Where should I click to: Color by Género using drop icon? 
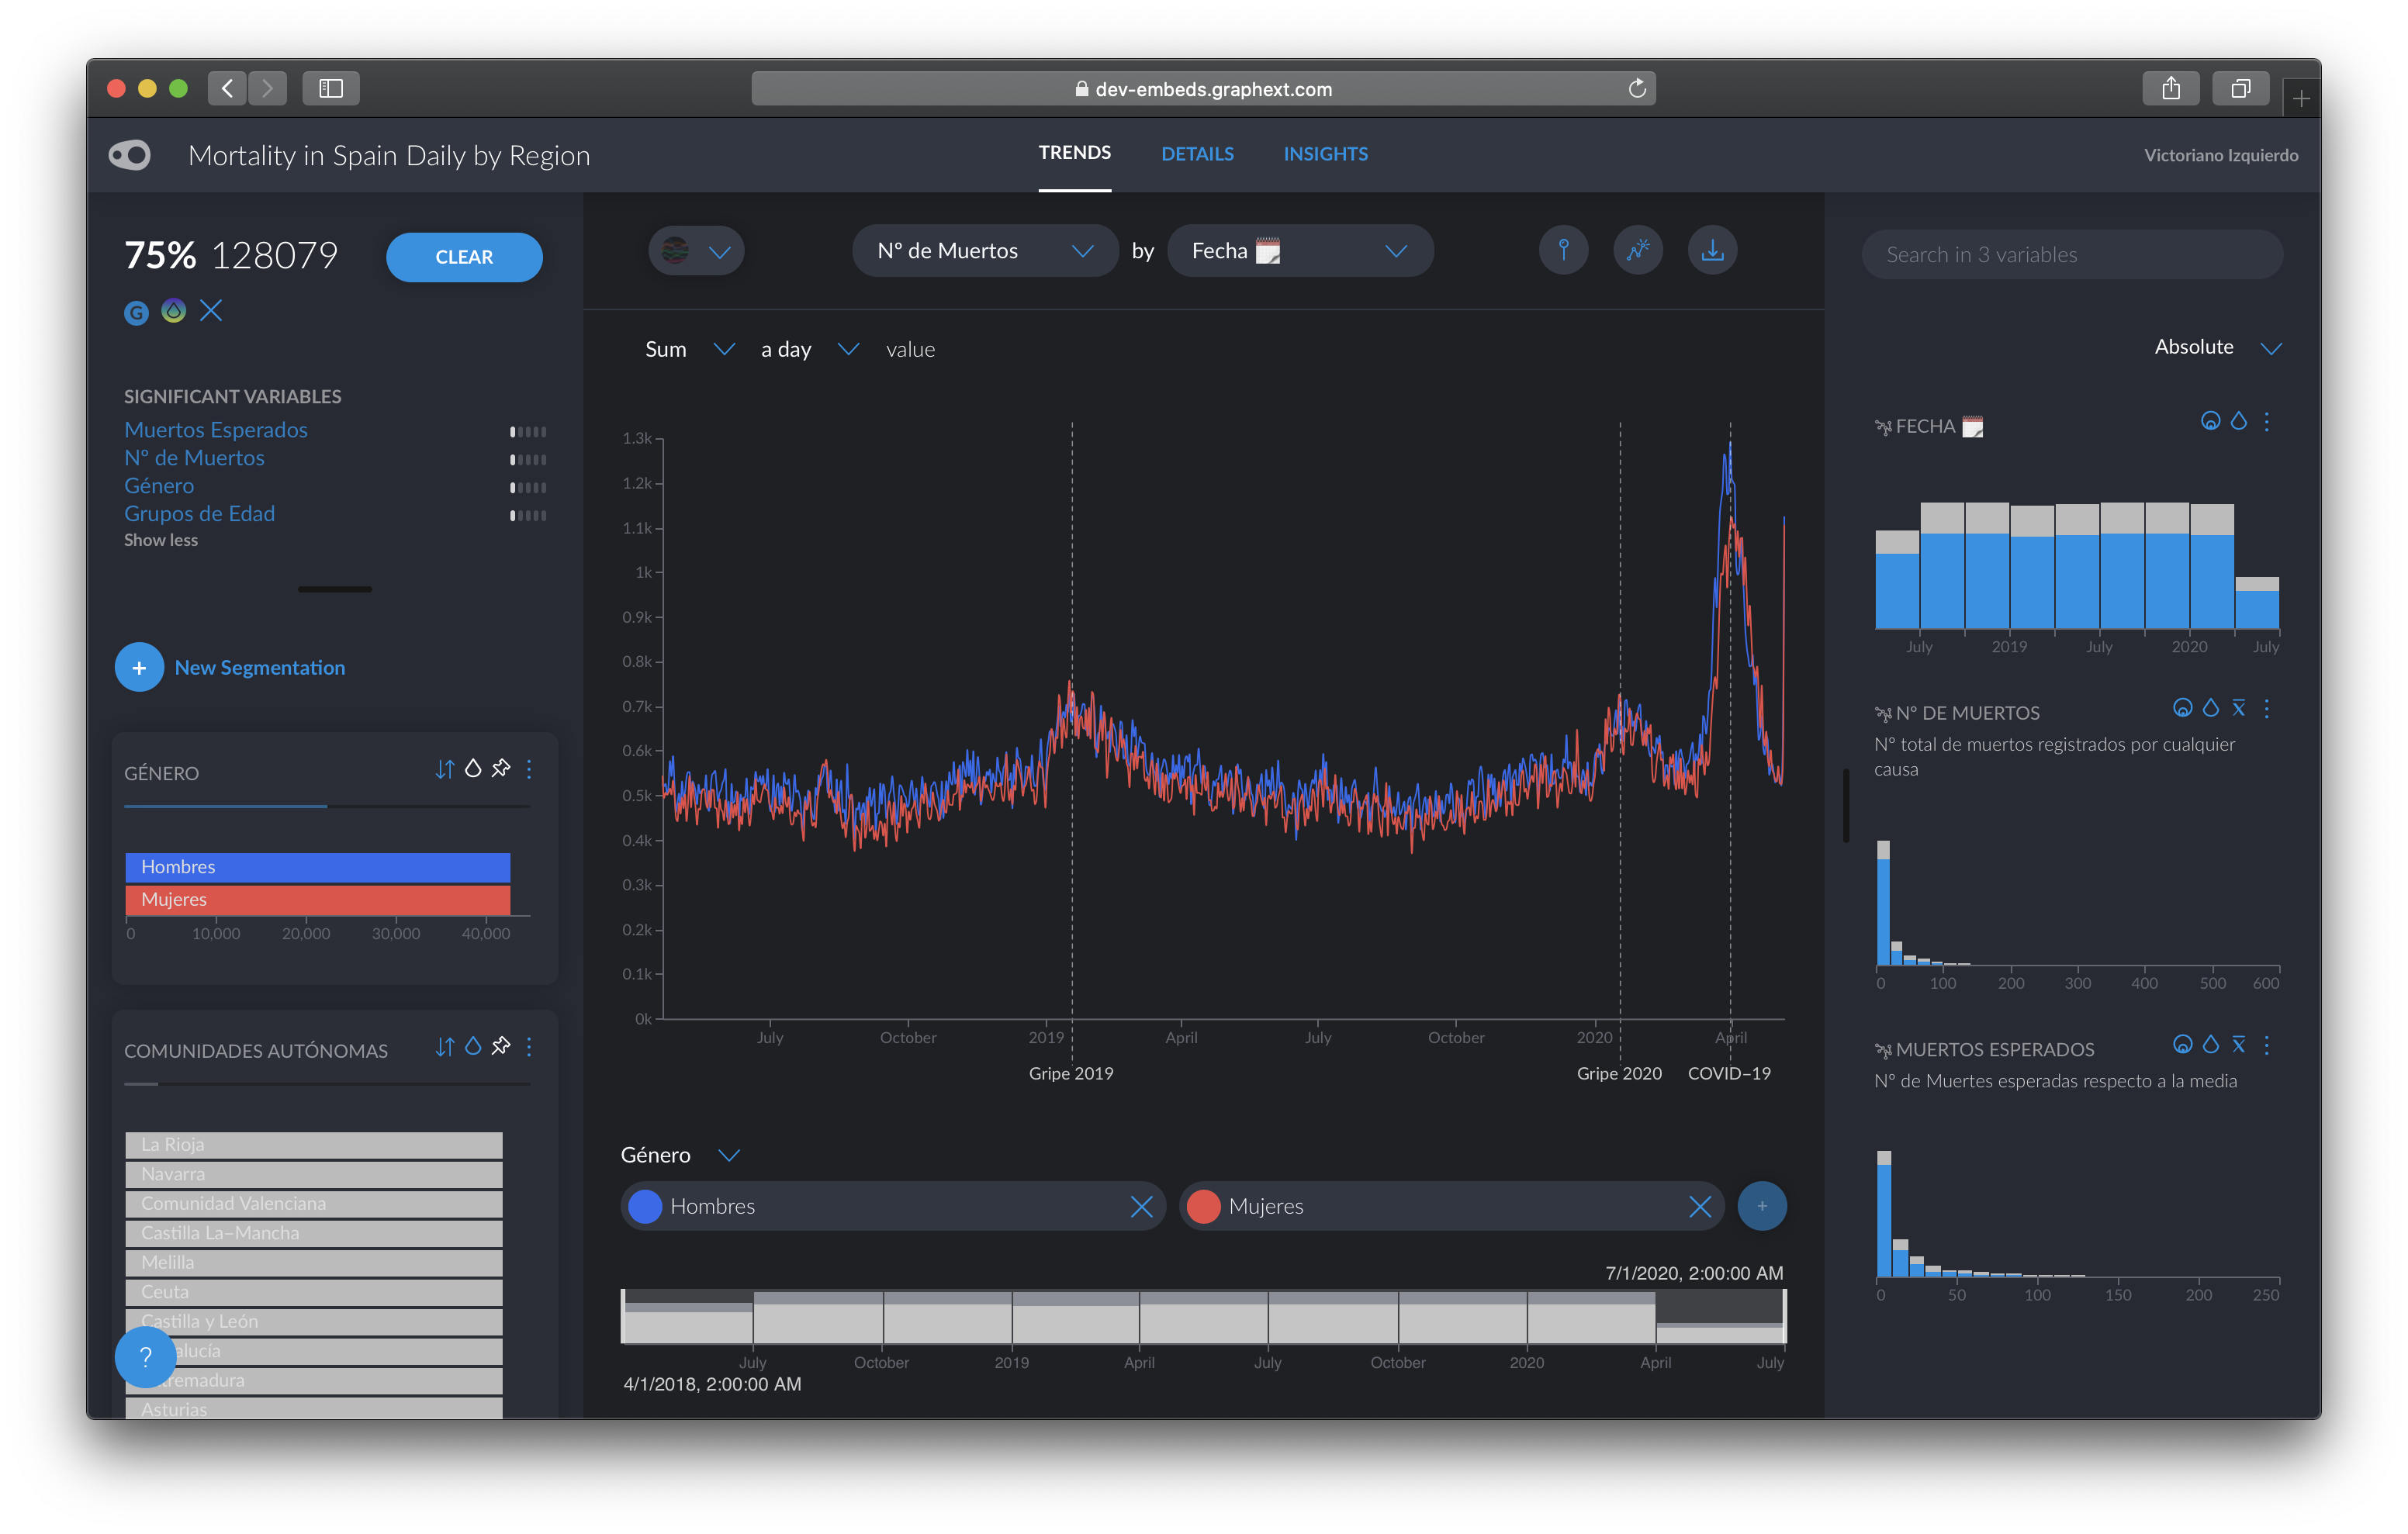click(473, 768)
